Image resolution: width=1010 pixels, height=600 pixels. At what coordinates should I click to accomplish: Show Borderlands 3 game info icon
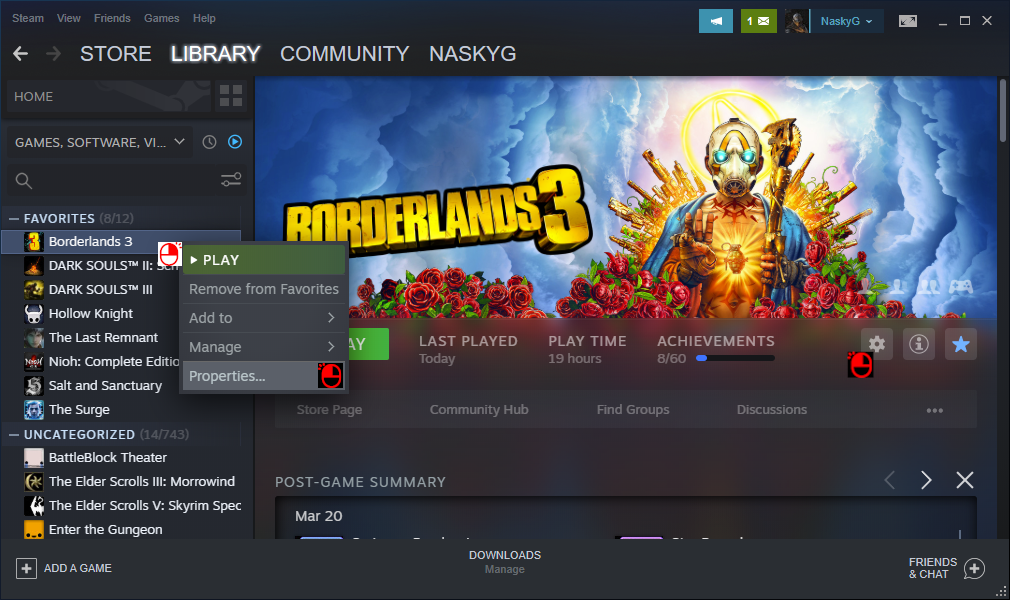point(919,344)
